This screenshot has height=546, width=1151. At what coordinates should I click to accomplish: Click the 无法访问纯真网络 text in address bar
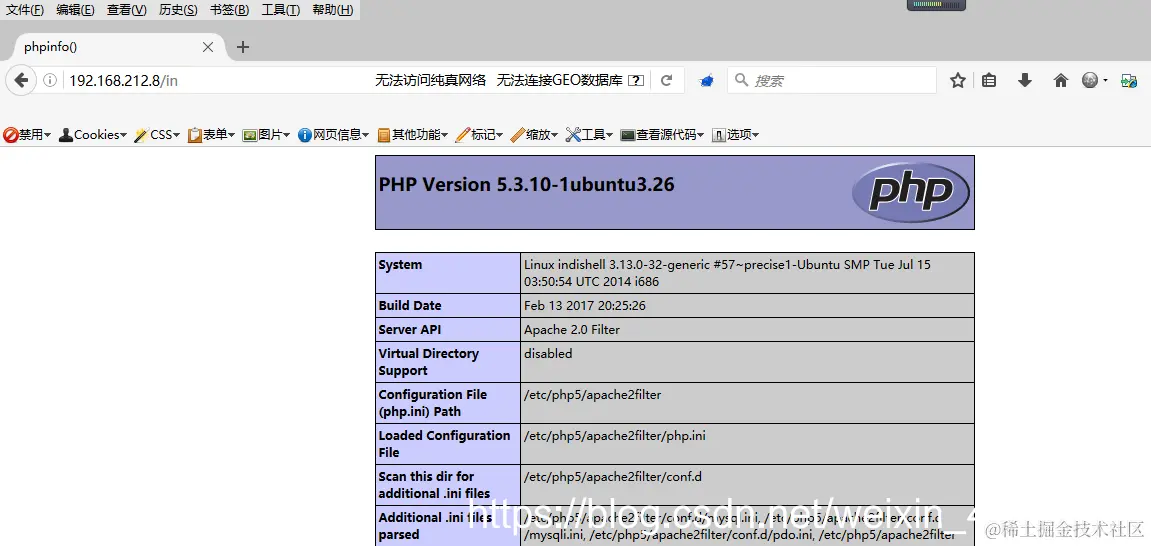[x=430, y=80]
